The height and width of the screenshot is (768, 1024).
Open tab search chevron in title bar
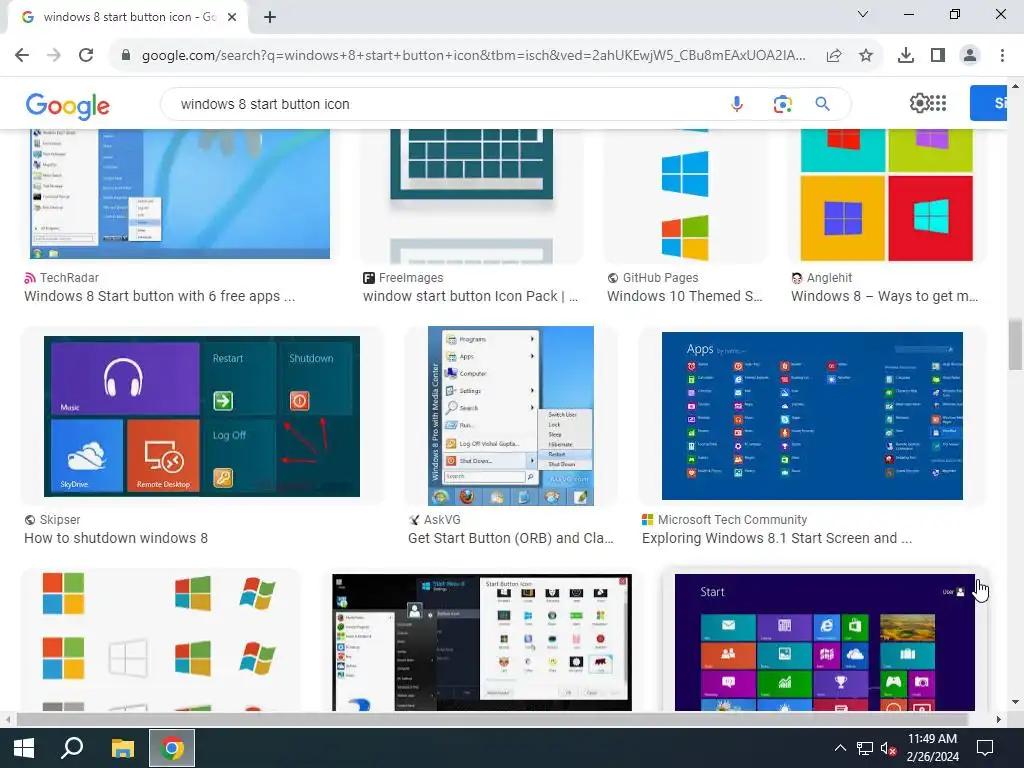pos(863,14)
